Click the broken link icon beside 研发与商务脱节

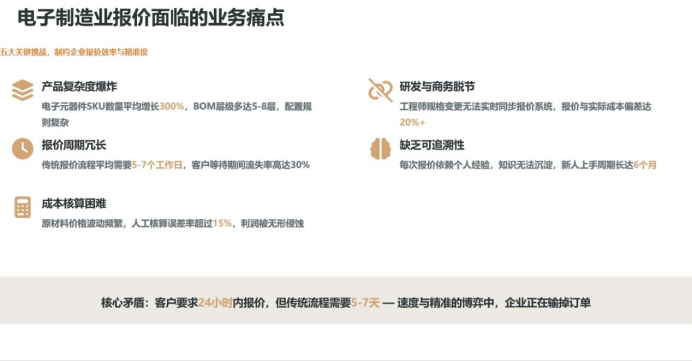(x=380, y=90)
